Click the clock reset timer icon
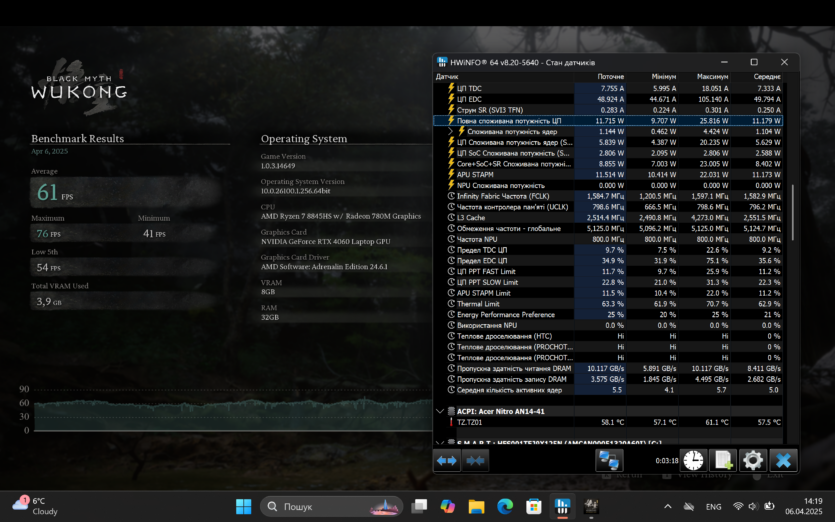The width and height of the screenshot is (835, 522). [693, 460]
